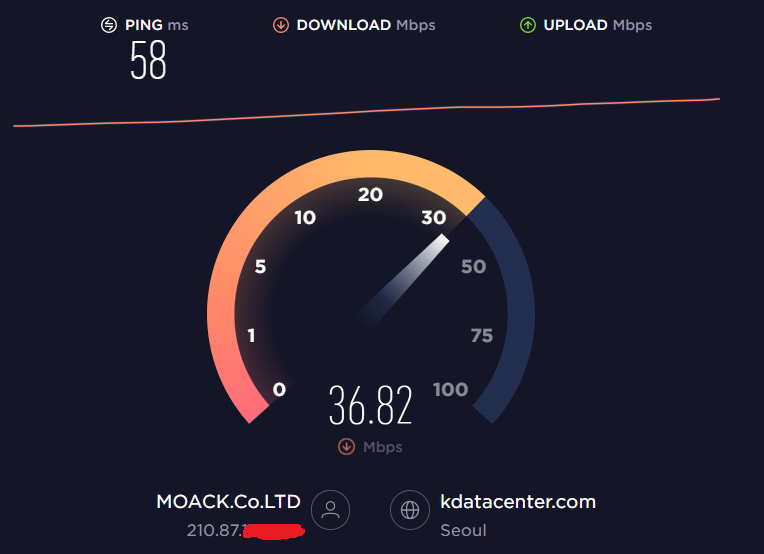The height and width of the screenshot is (554, 764).
Task: Click the 36.82 speed readout
Action: 371,405
